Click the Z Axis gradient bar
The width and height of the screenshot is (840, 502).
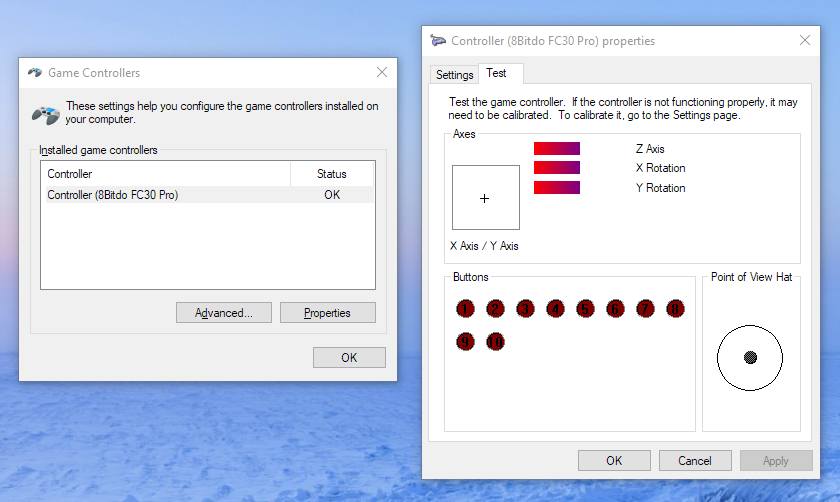557,148
